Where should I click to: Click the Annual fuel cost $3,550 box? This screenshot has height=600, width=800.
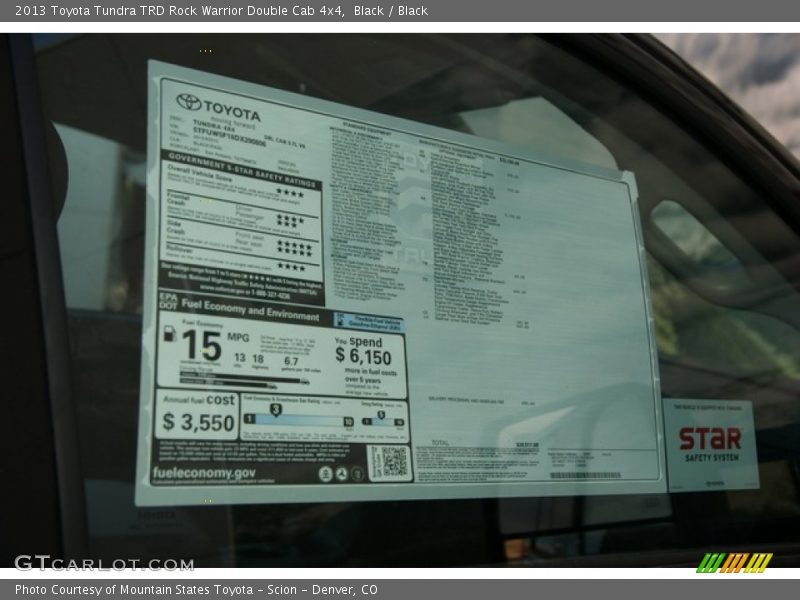coord(197,414)
